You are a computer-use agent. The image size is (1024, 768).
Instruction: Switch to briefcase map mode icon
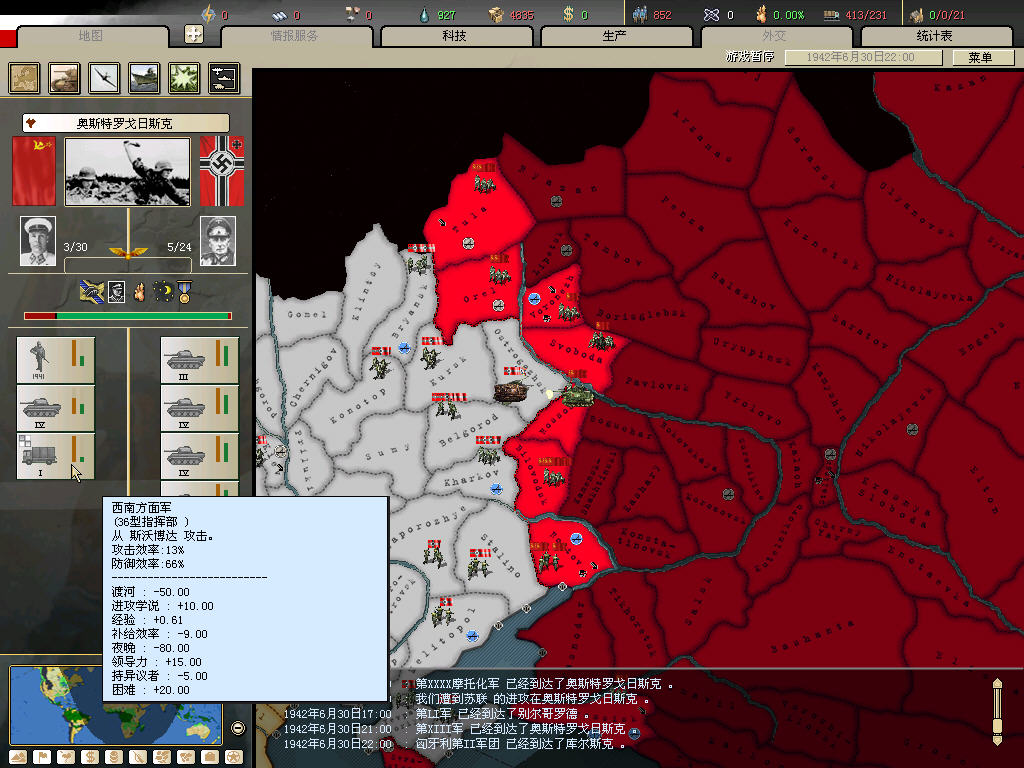pos(210,757)
